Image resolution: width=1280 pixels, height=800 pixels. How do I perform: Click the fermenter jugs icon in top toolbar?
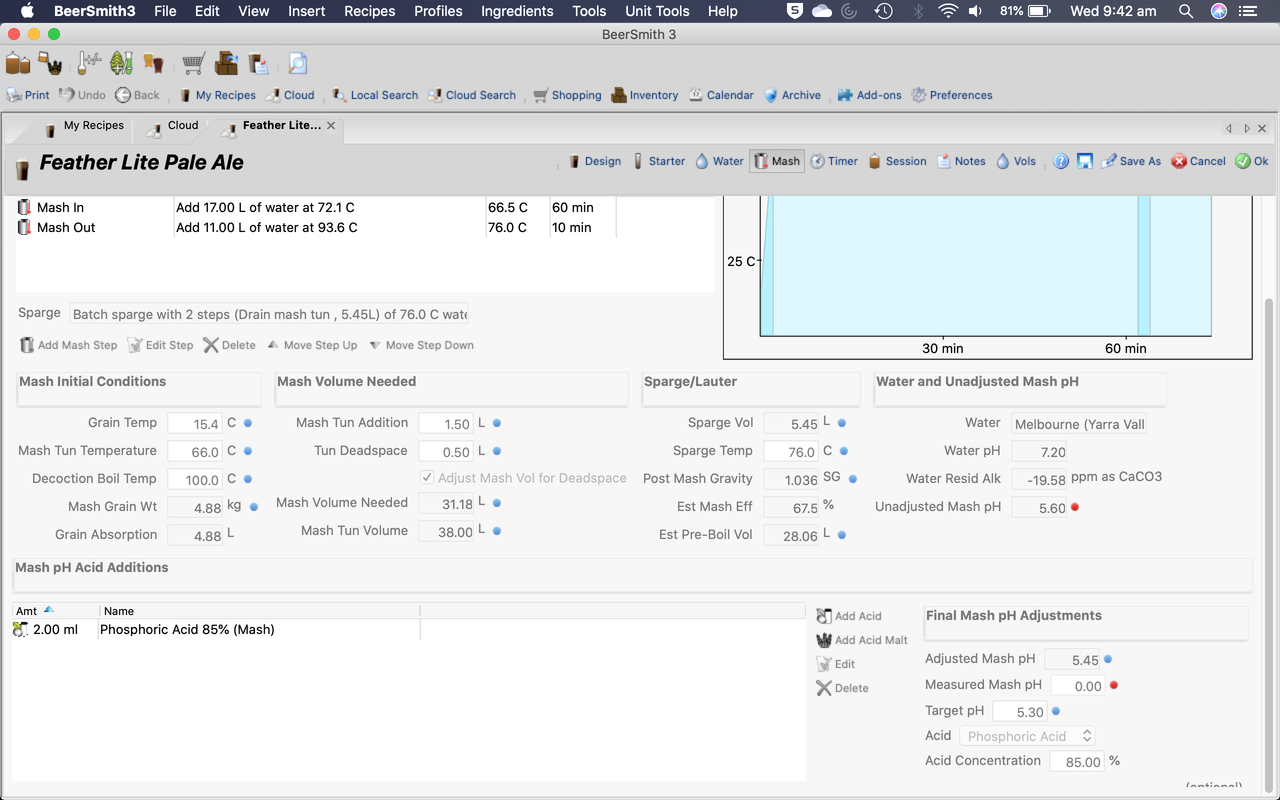point(18,63)
